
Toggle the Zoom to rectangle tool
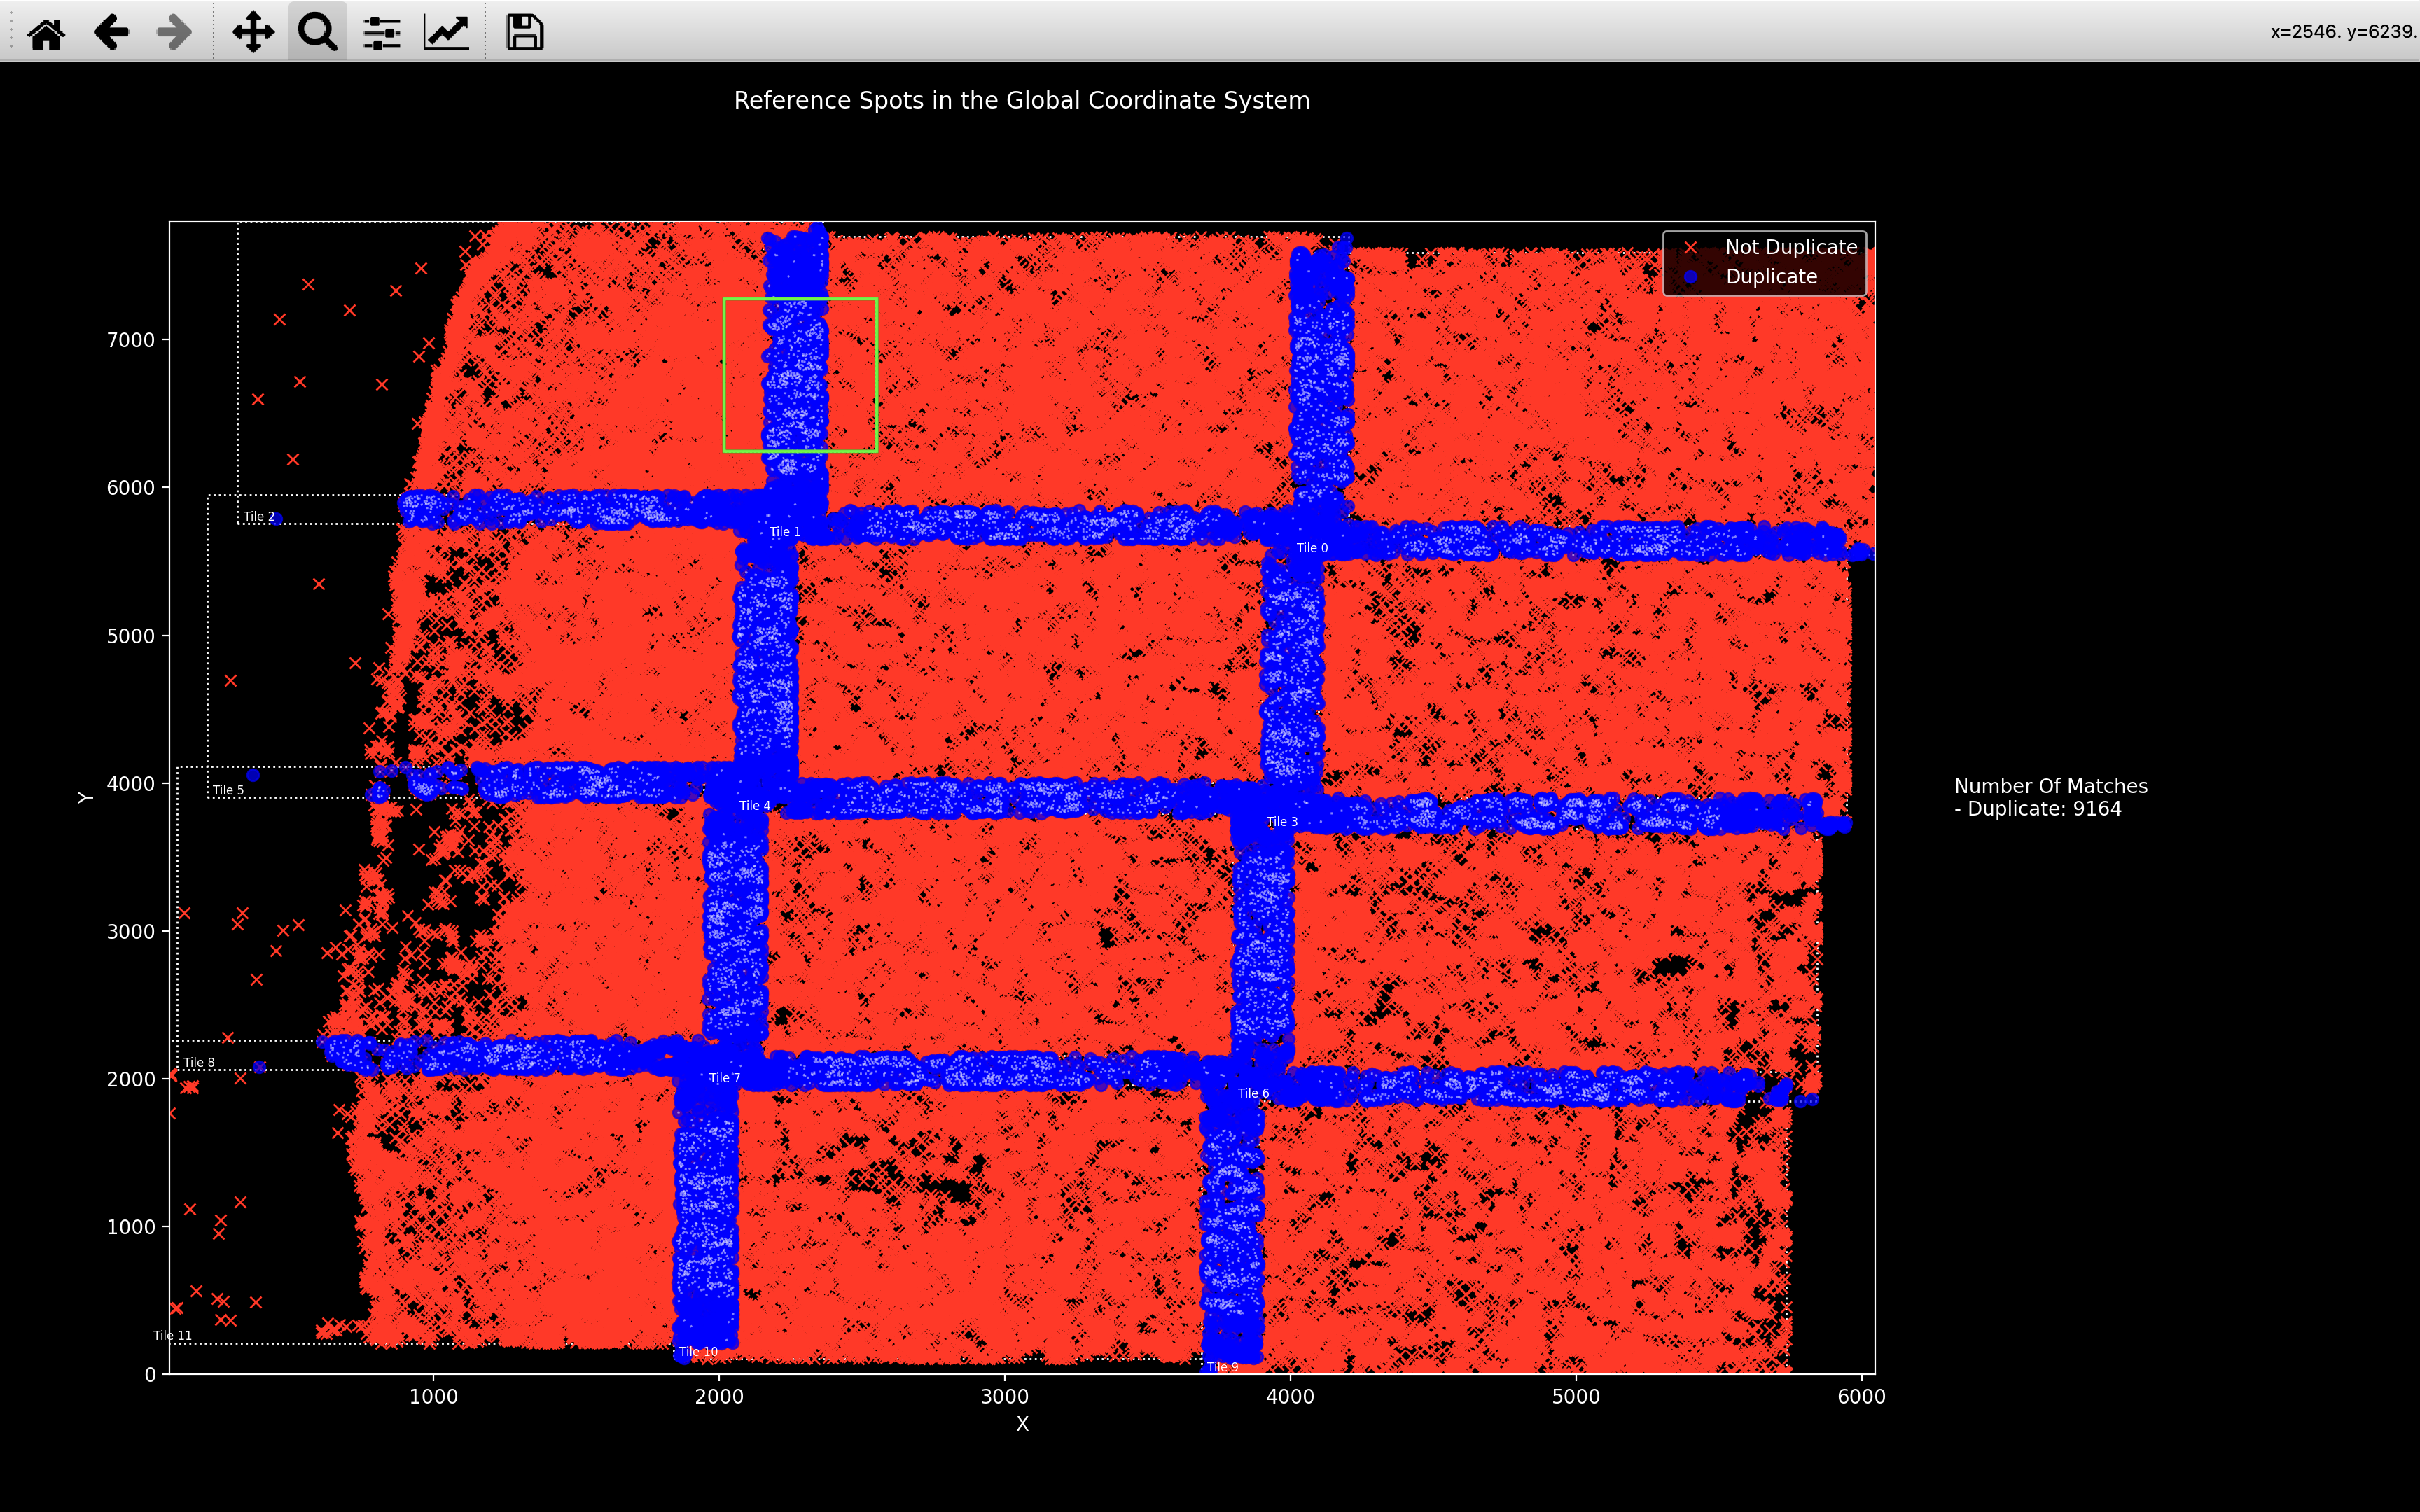point(318,32)
